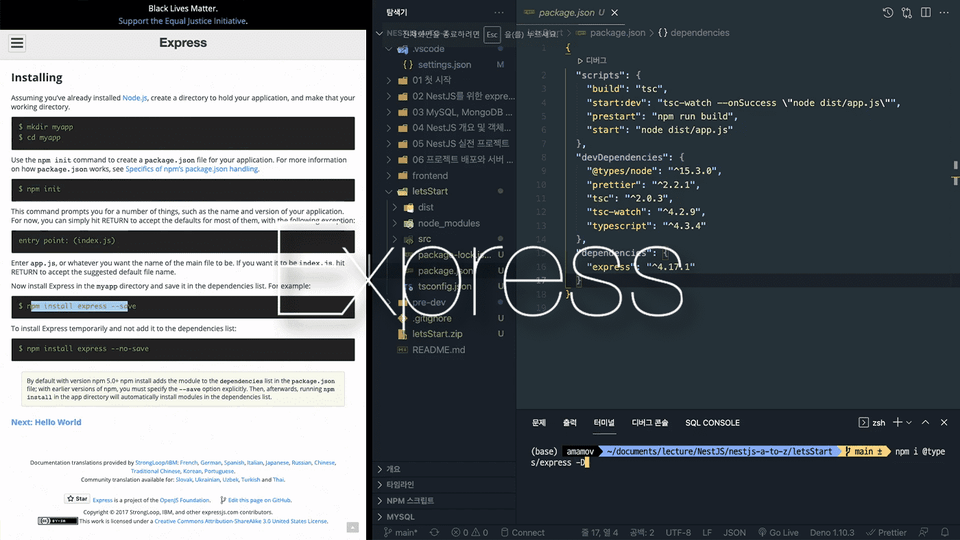
Task: Collapse the letsStart folder
Action: pos(389,191)
